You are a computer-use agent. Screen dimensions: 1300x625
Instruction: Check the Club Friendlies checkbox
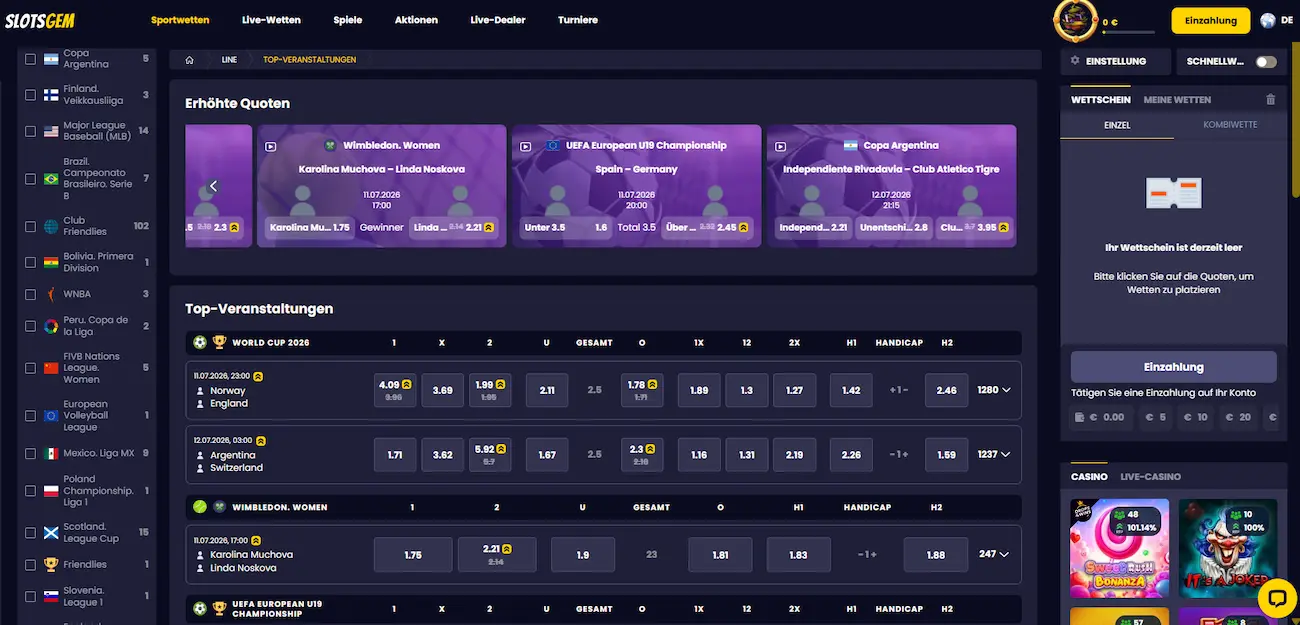(x=30, y=226)
